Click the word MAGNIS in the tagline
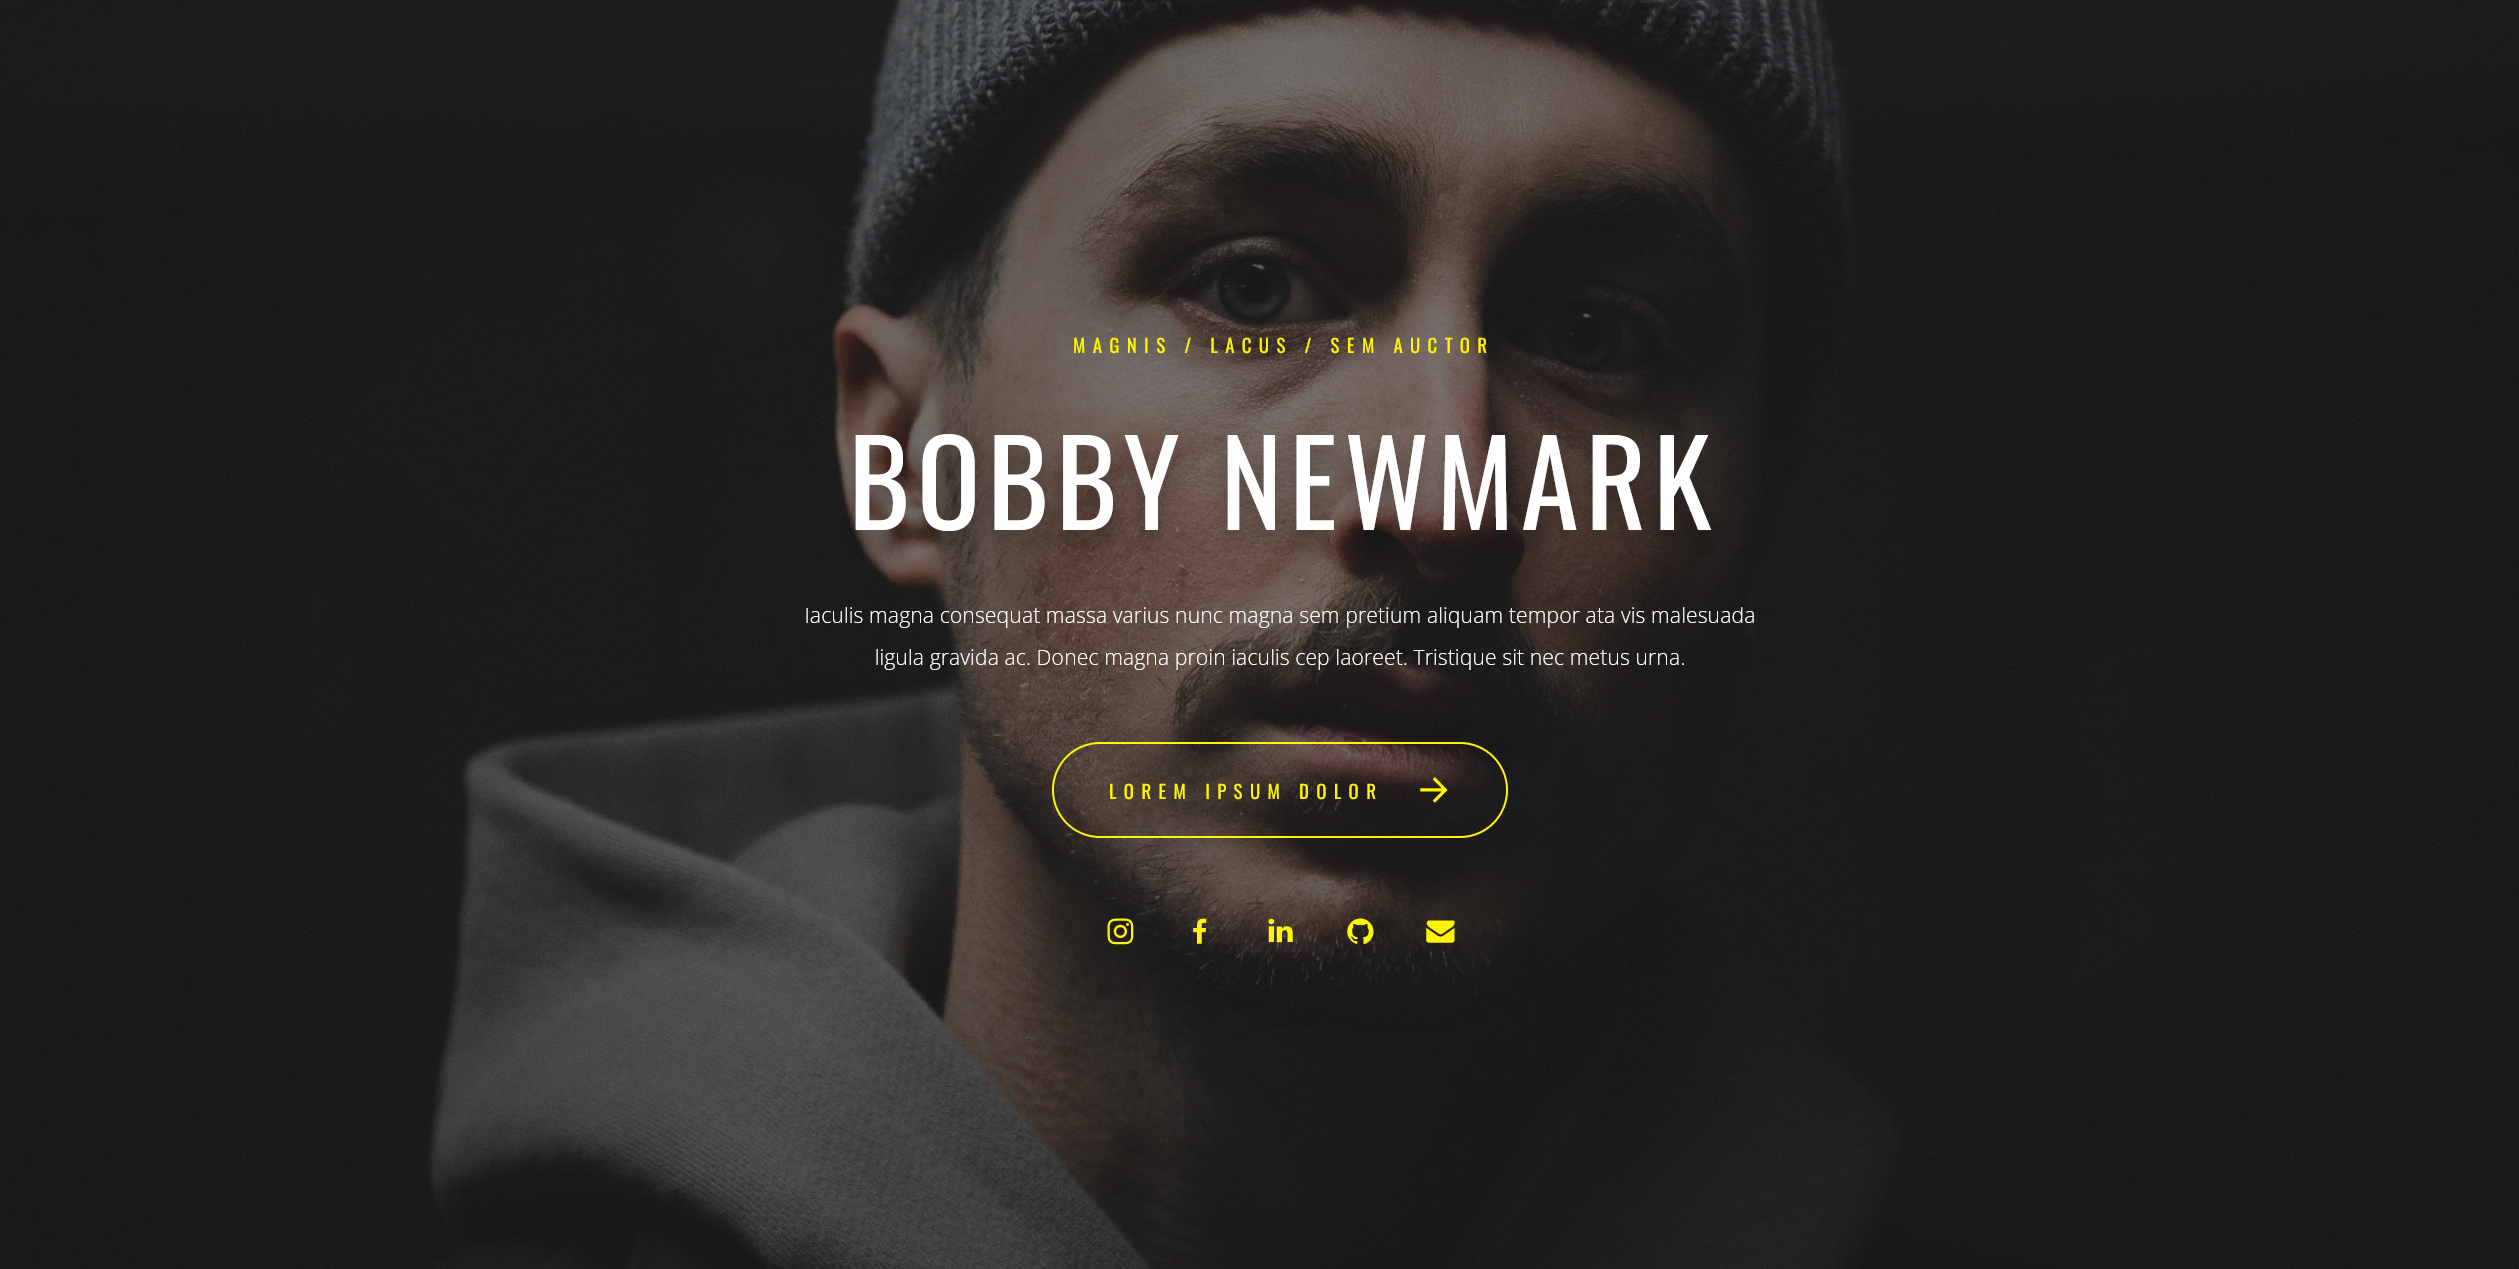2519x1269 pixels. (1120, 346)
